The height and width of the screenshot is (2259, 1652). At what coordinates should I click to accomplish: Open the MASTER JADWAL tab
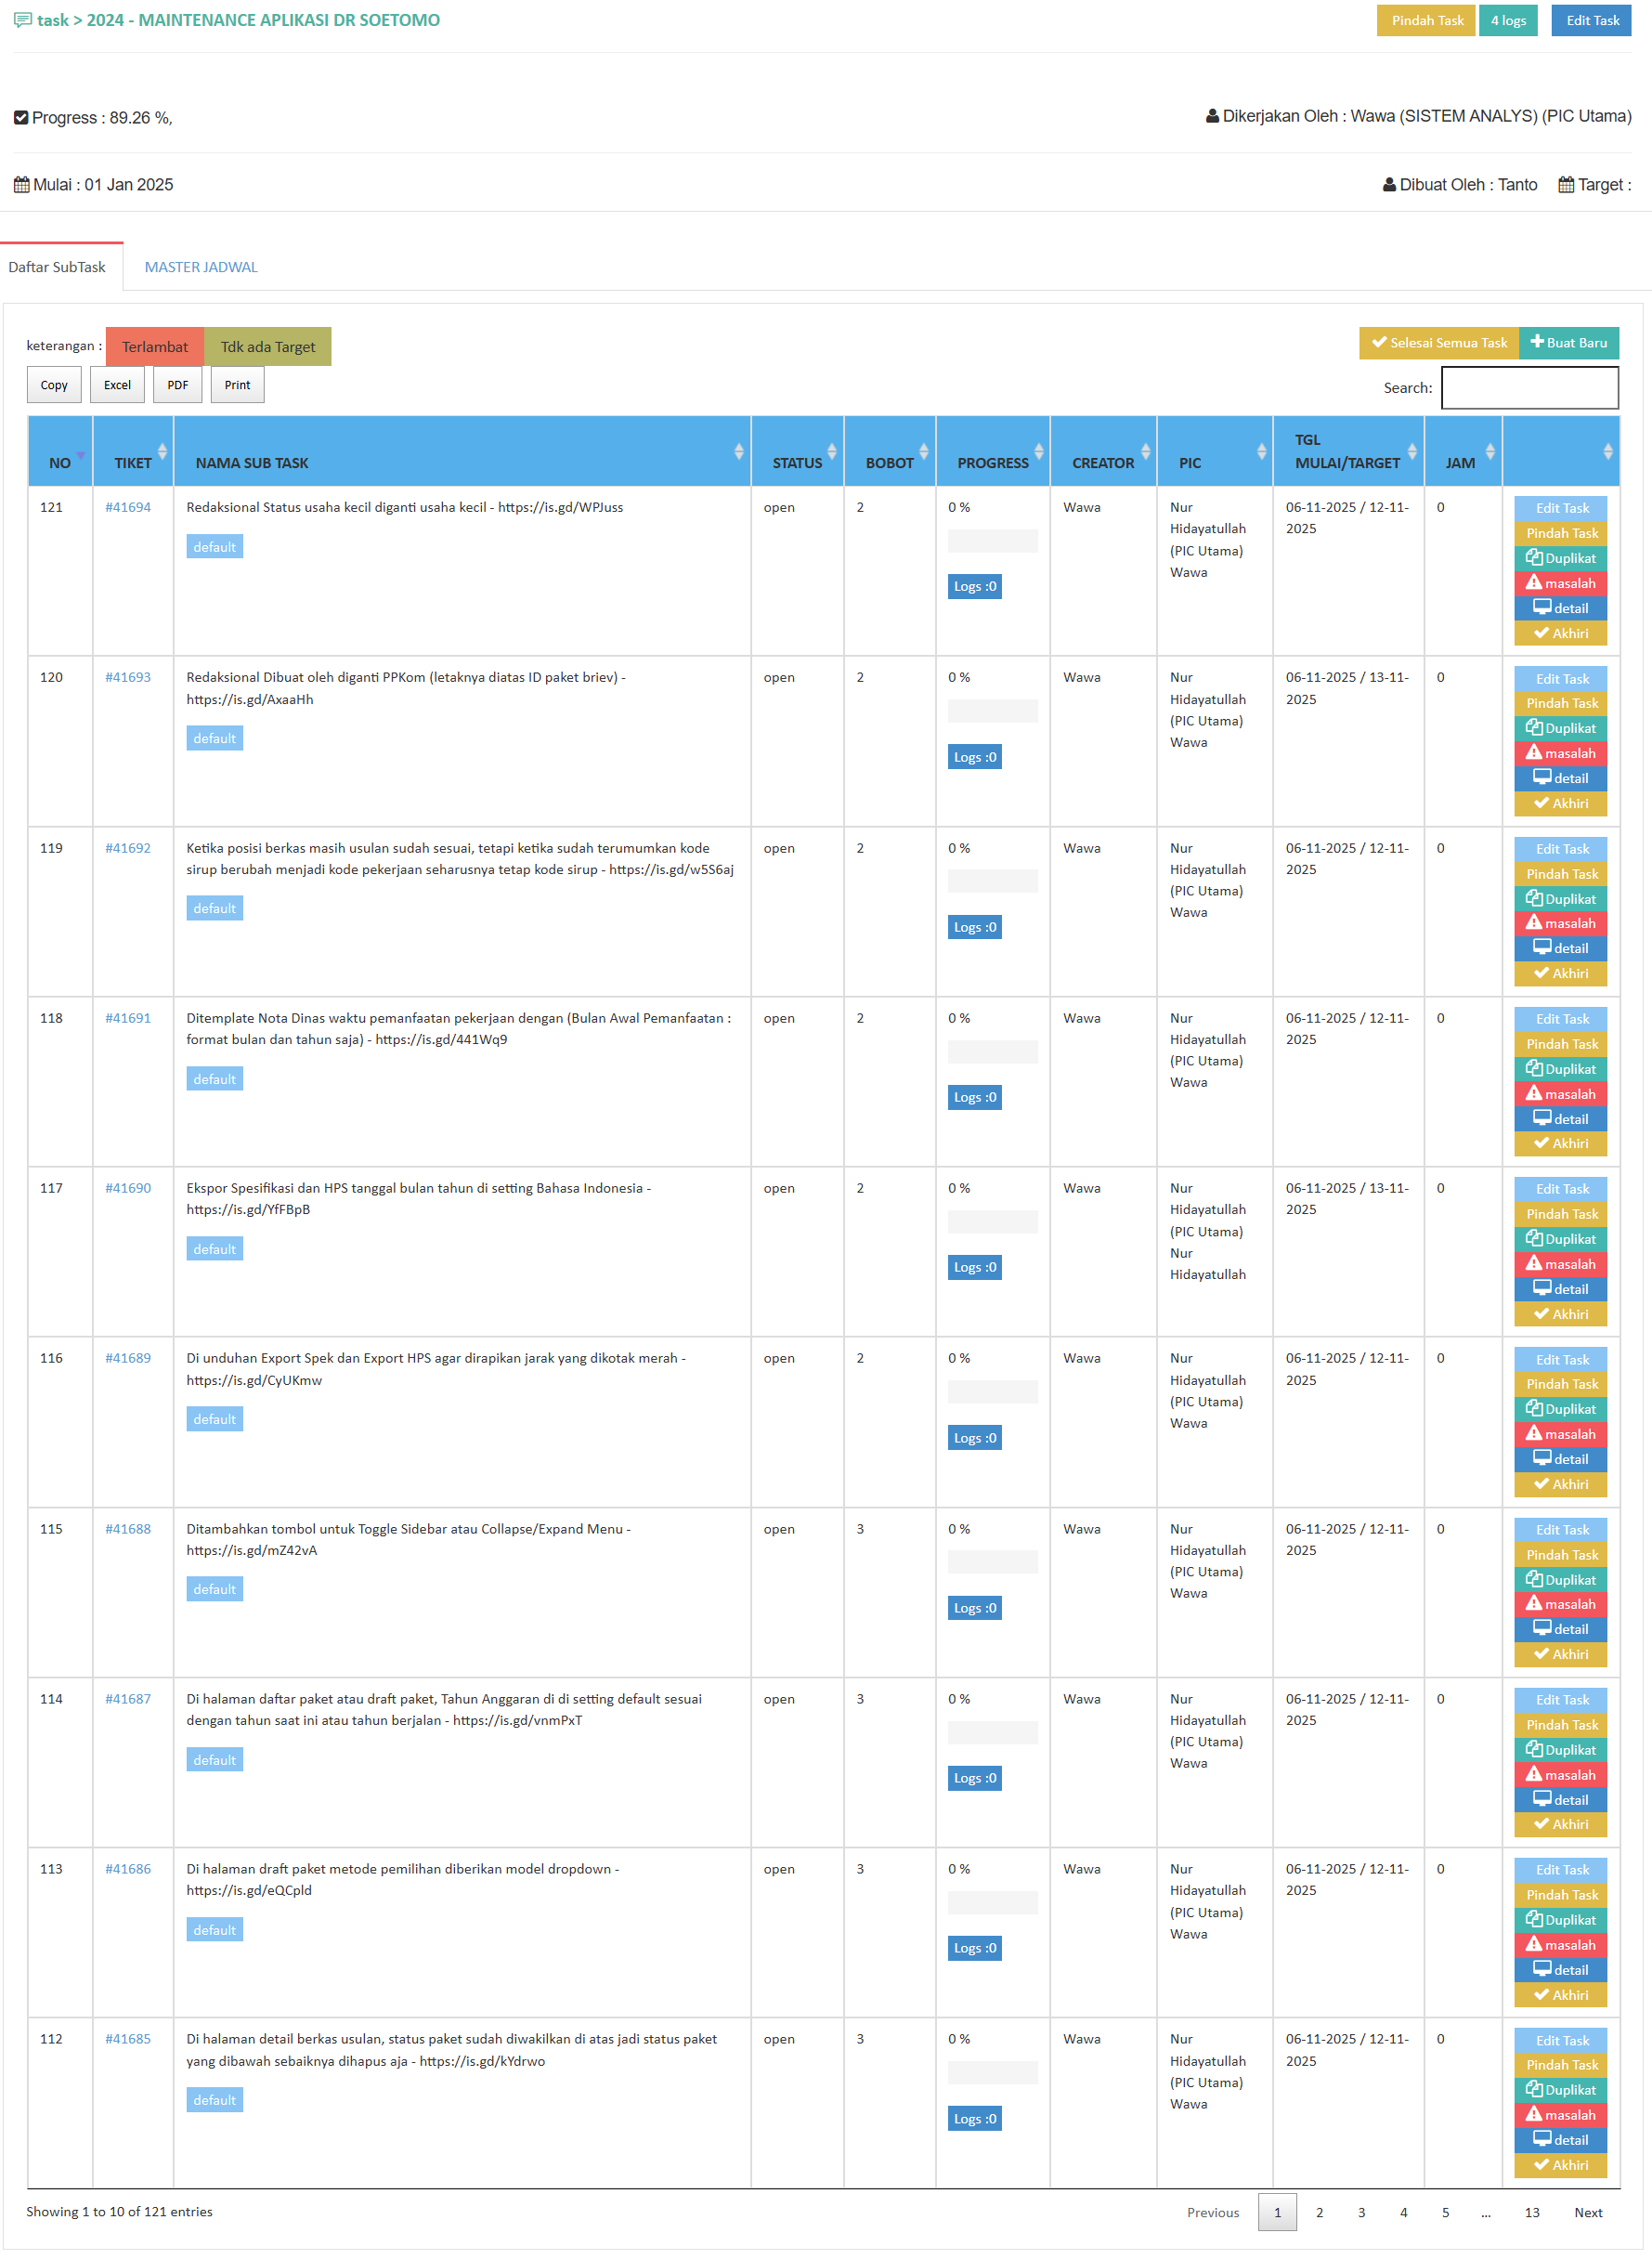click(201, 267)
